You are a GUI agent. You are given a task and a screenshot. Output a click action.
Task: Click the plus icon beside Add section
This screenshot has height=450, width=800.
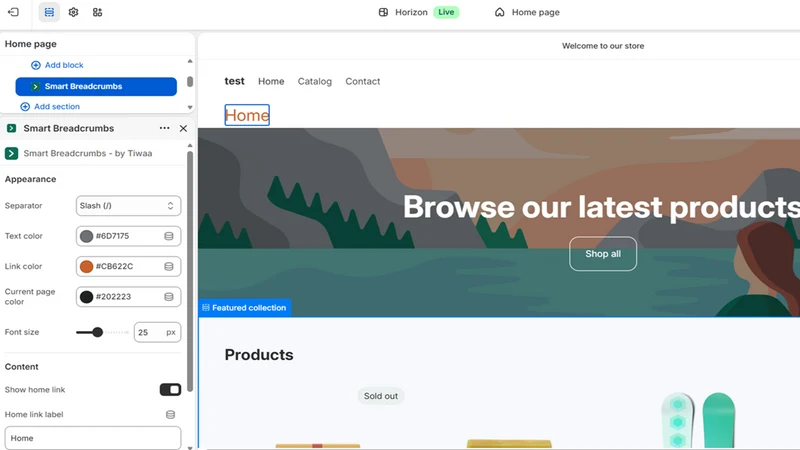[x=25, y=107]
